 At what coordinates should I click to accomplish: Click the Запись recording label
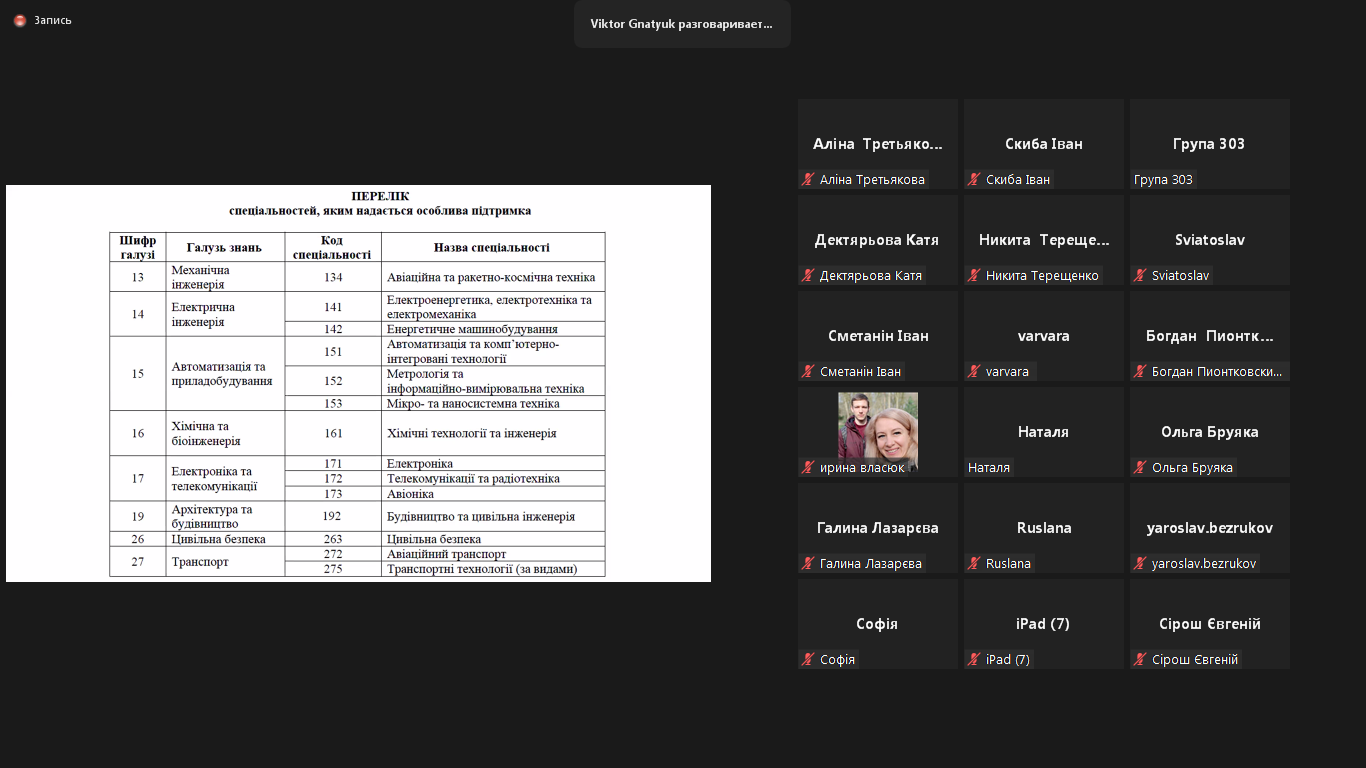[x=53, y=20]
